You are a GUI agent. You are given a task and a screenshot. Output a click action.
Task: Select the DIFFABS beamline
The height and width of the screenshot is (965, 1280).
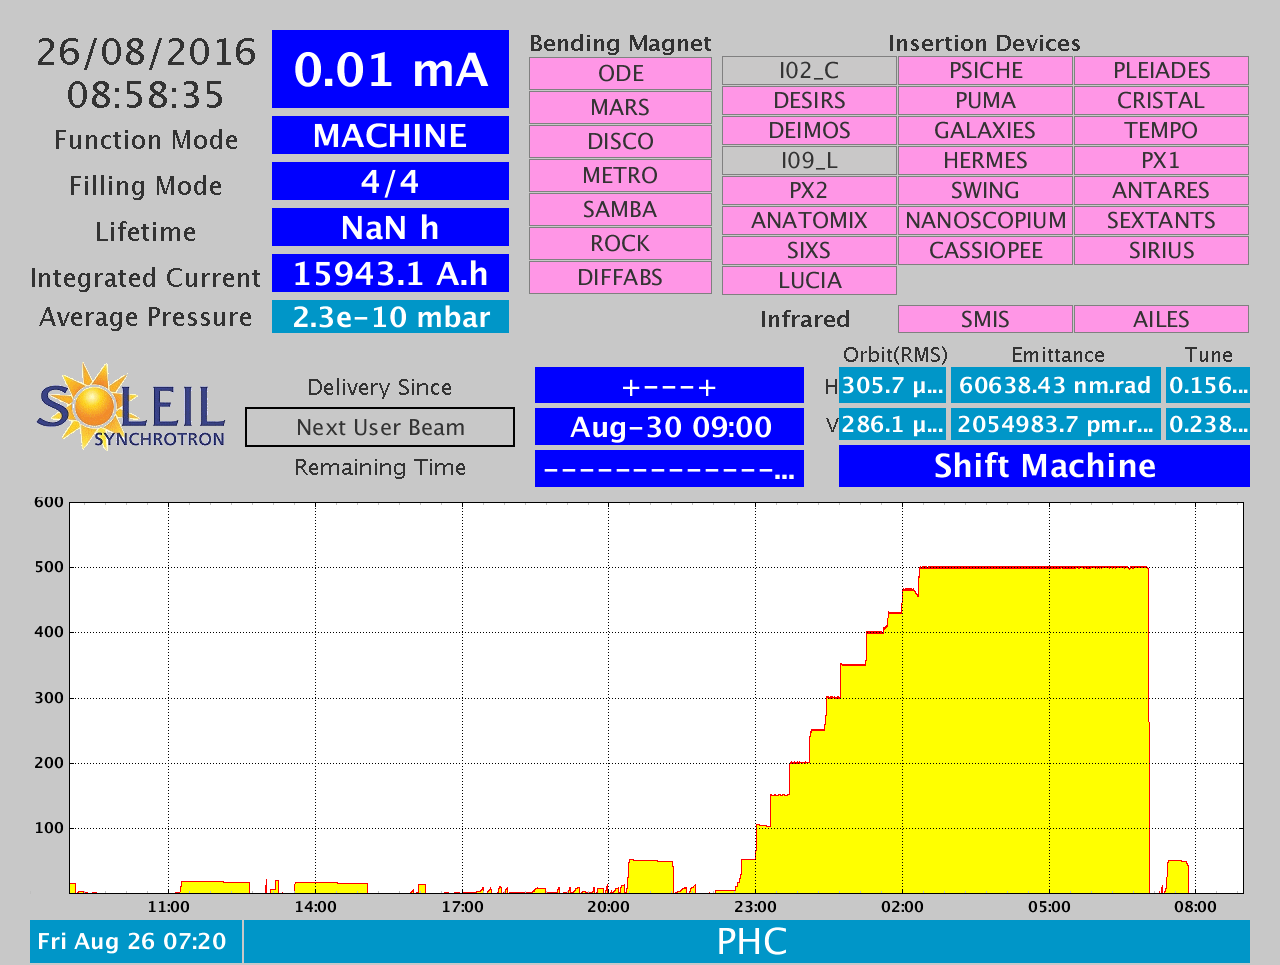620,278
